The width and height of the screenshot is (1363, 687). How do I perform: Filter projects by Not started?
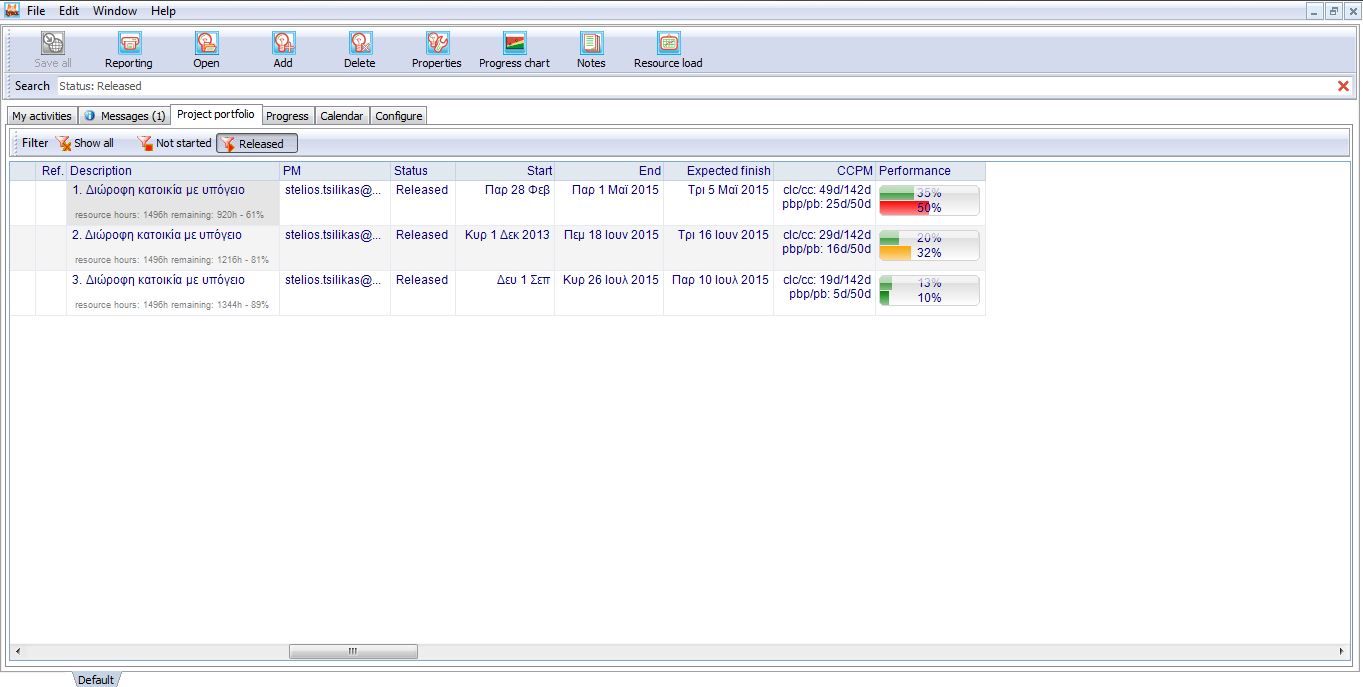pos(174,143)
